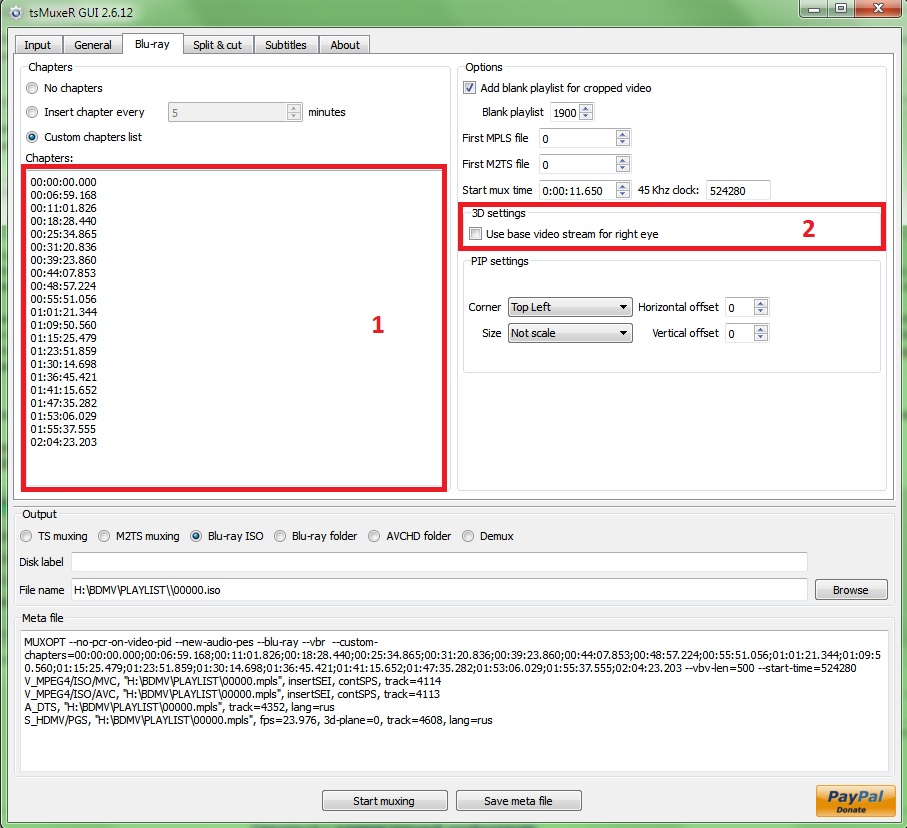This screenshot has width=907, height=828.
Task: Click the Start mux time value field
Action: 577,190
